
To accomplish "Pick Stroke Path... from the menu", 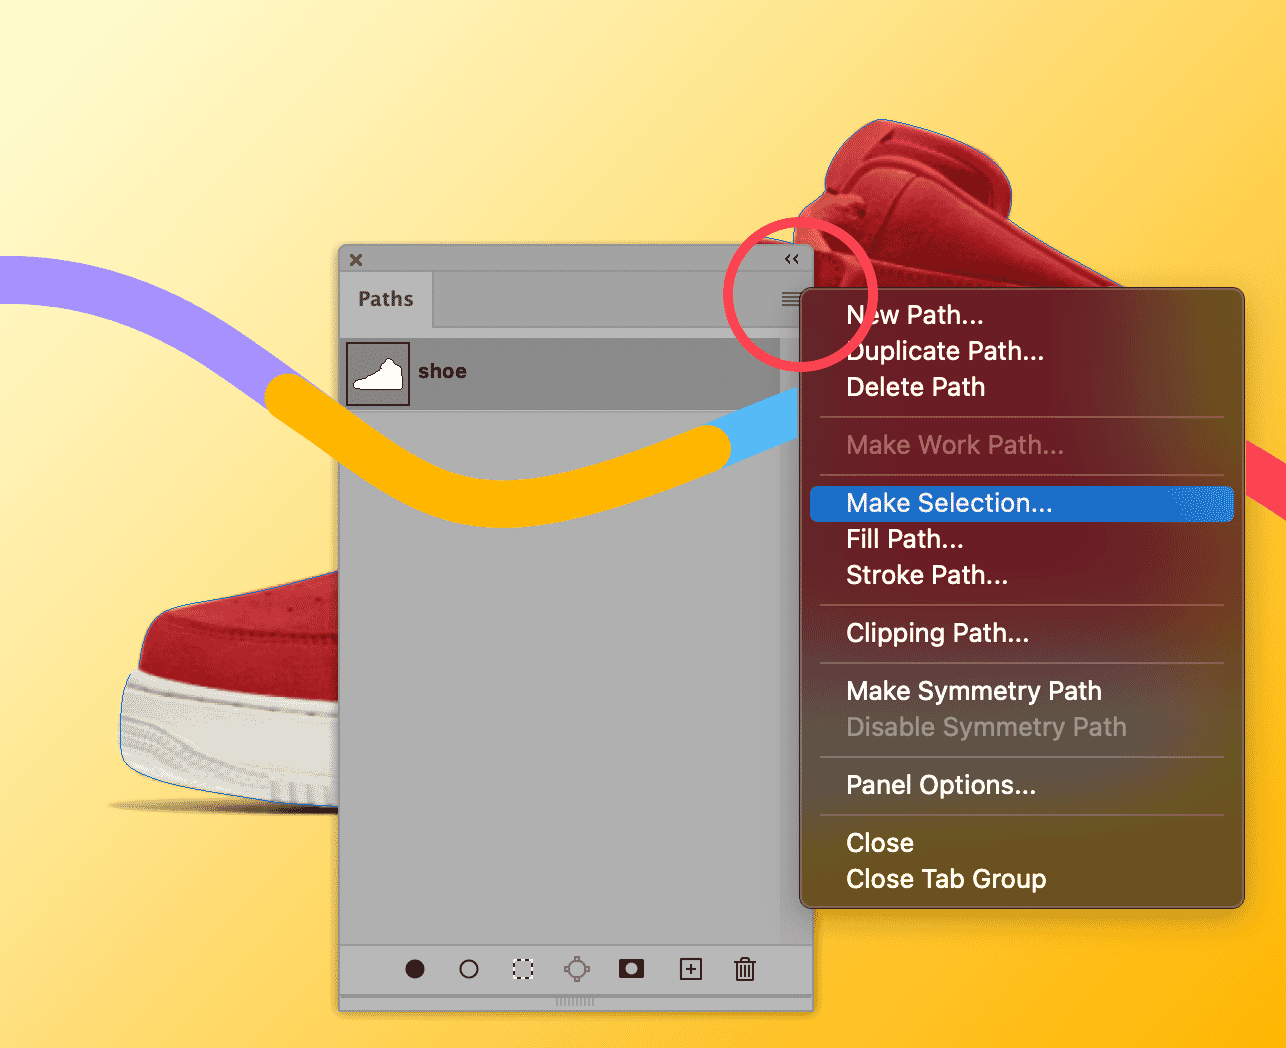I will (926, 575).
